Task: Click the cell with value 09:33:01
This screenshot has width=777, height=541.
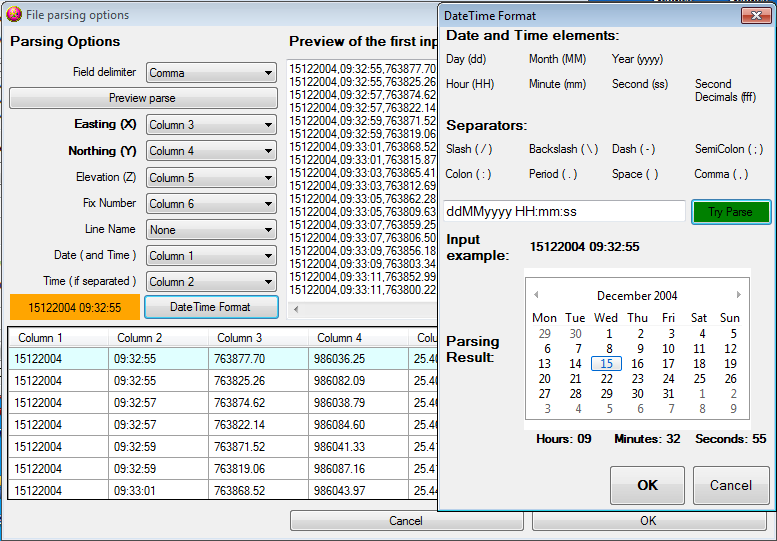Action: pos(159,490)
